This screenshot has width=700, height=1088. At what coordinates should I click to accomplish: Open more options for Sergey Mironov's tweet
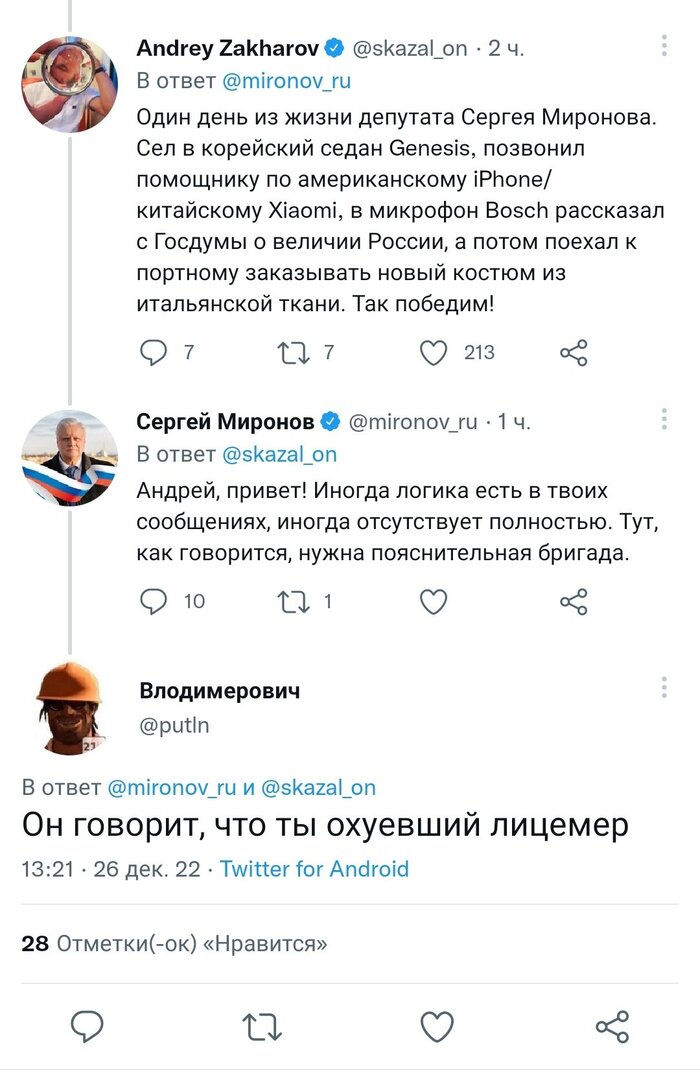[x=664, y=420]
